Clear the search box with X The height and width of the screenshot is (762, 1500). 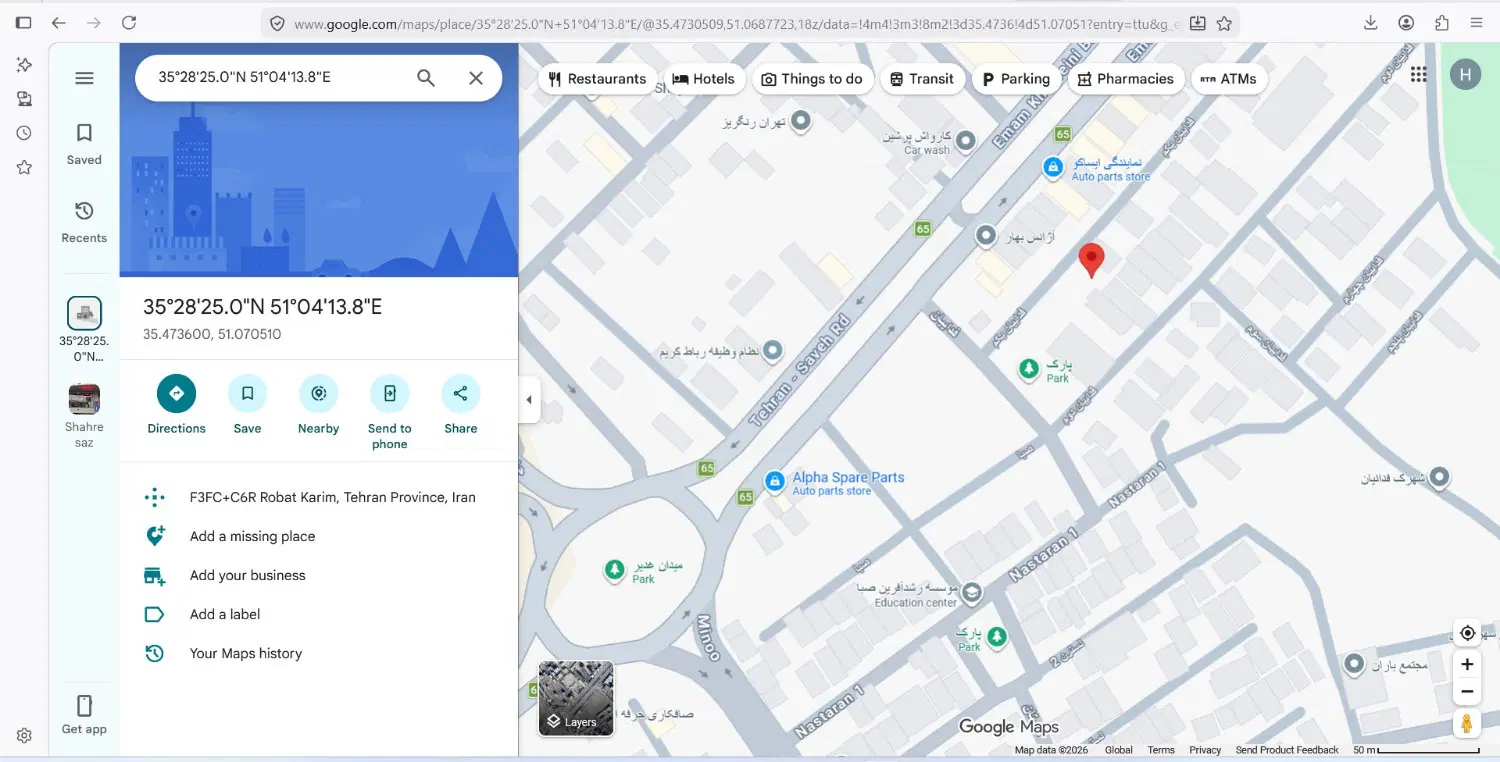click(x=476, y=78)
